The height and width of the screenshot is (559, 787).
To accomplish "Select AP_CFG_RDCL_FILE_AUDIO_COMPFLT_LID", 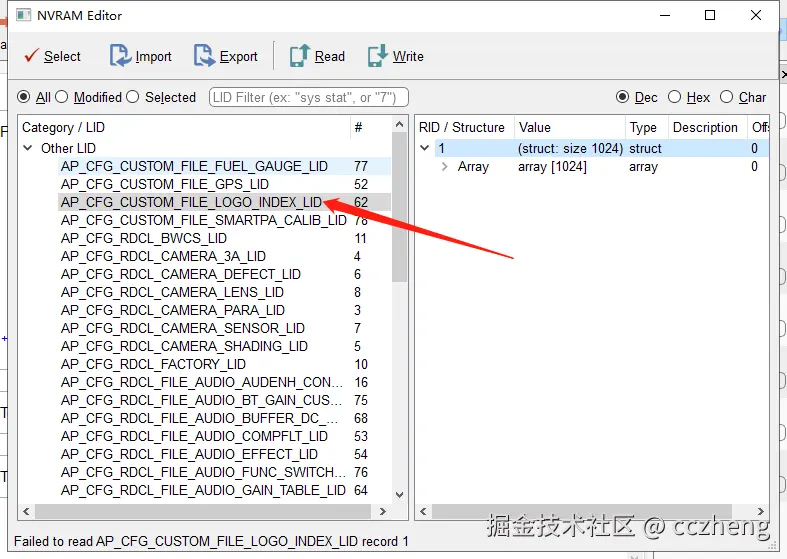I will (194, 437).
